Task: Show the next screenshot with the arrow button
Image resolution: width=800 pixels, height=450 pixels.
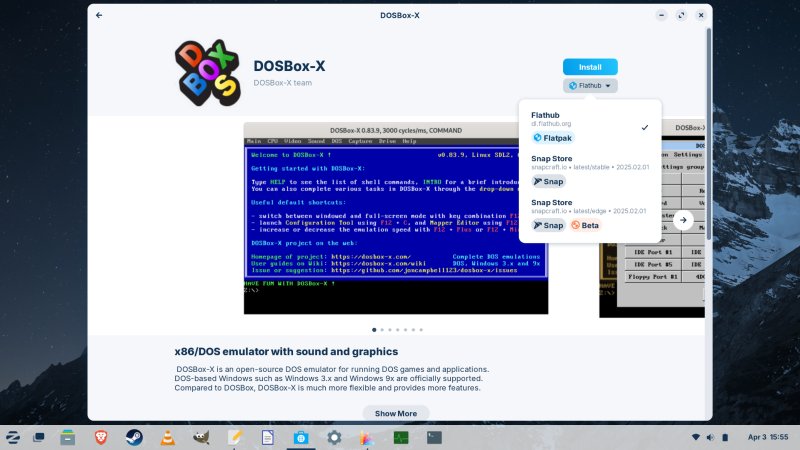Action: coord(683,220)
